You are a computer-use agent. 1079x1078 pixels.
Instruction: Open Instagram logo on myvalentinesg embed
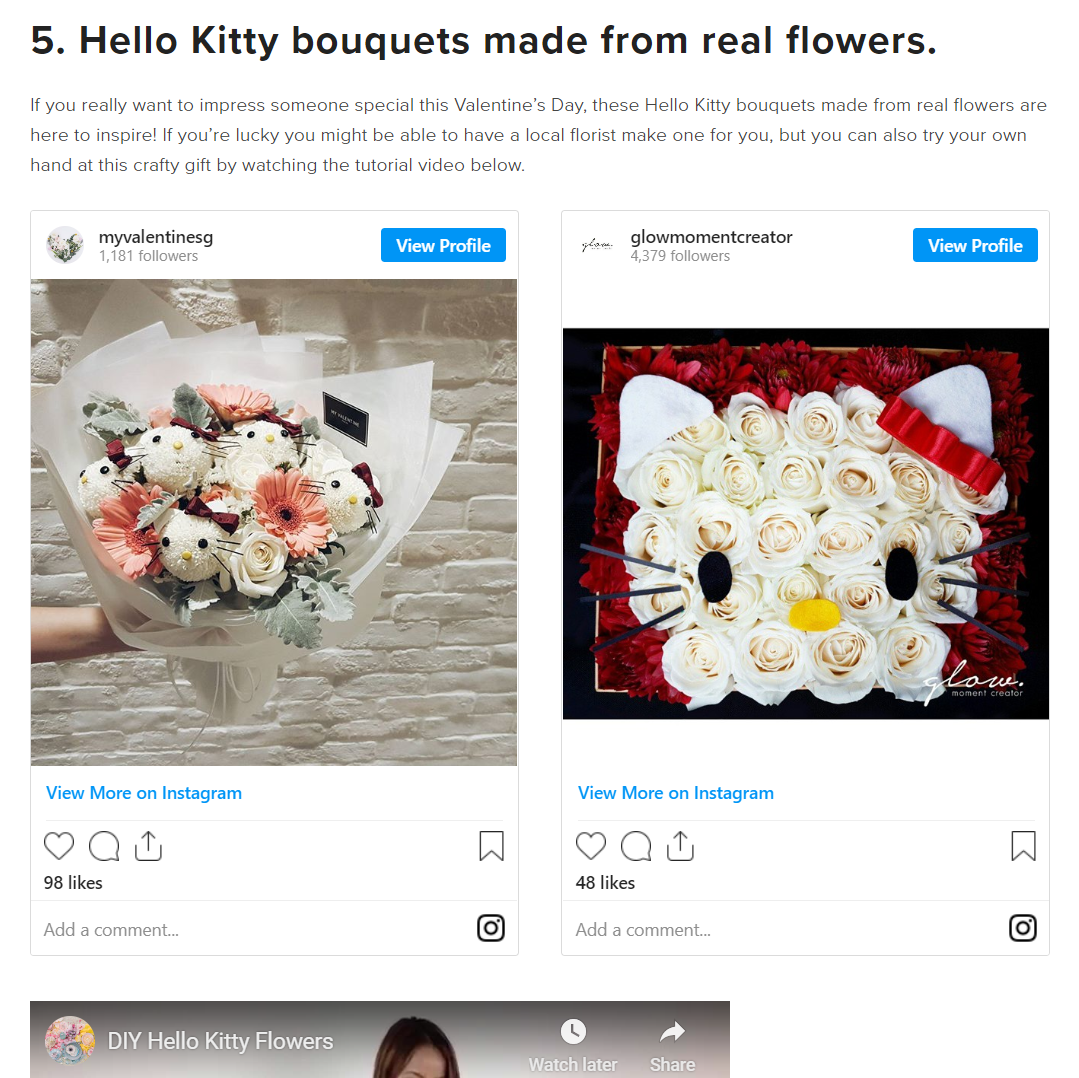point(491,928)
